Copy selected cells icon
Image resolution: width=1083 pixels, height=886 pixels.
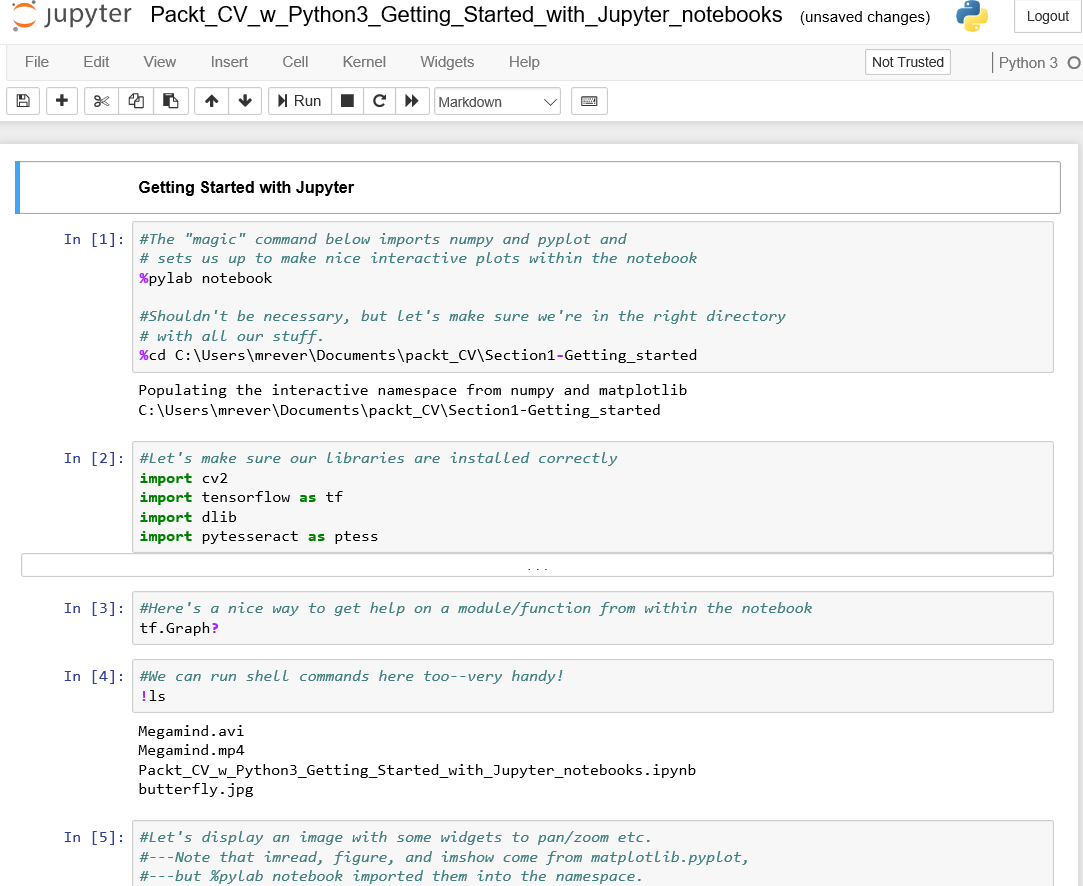click(136, 101)
